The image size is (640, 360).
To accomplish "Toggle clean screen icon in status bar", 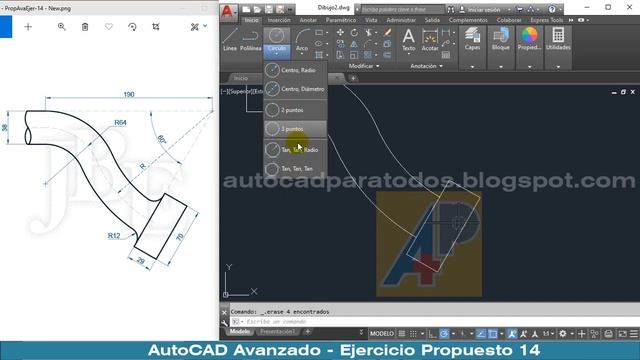I will [x=622, y=334].
